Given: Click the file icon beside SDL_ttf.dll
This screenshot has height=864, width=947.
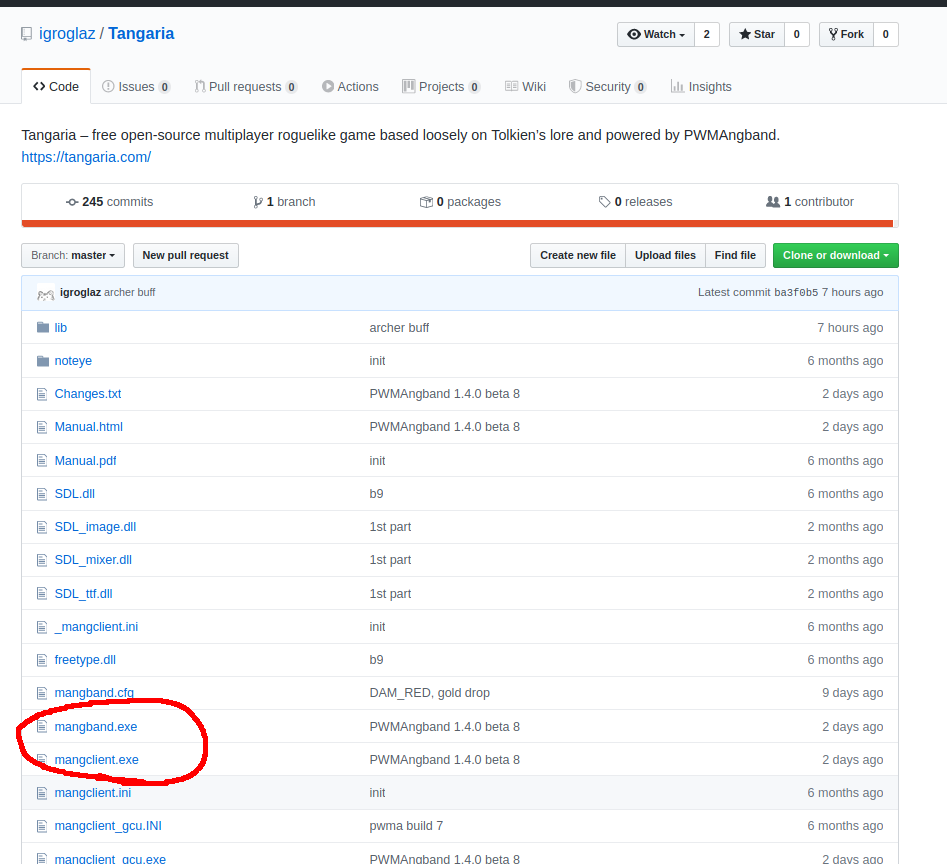Looking at the screenshot, I should [x=42, y=594].
